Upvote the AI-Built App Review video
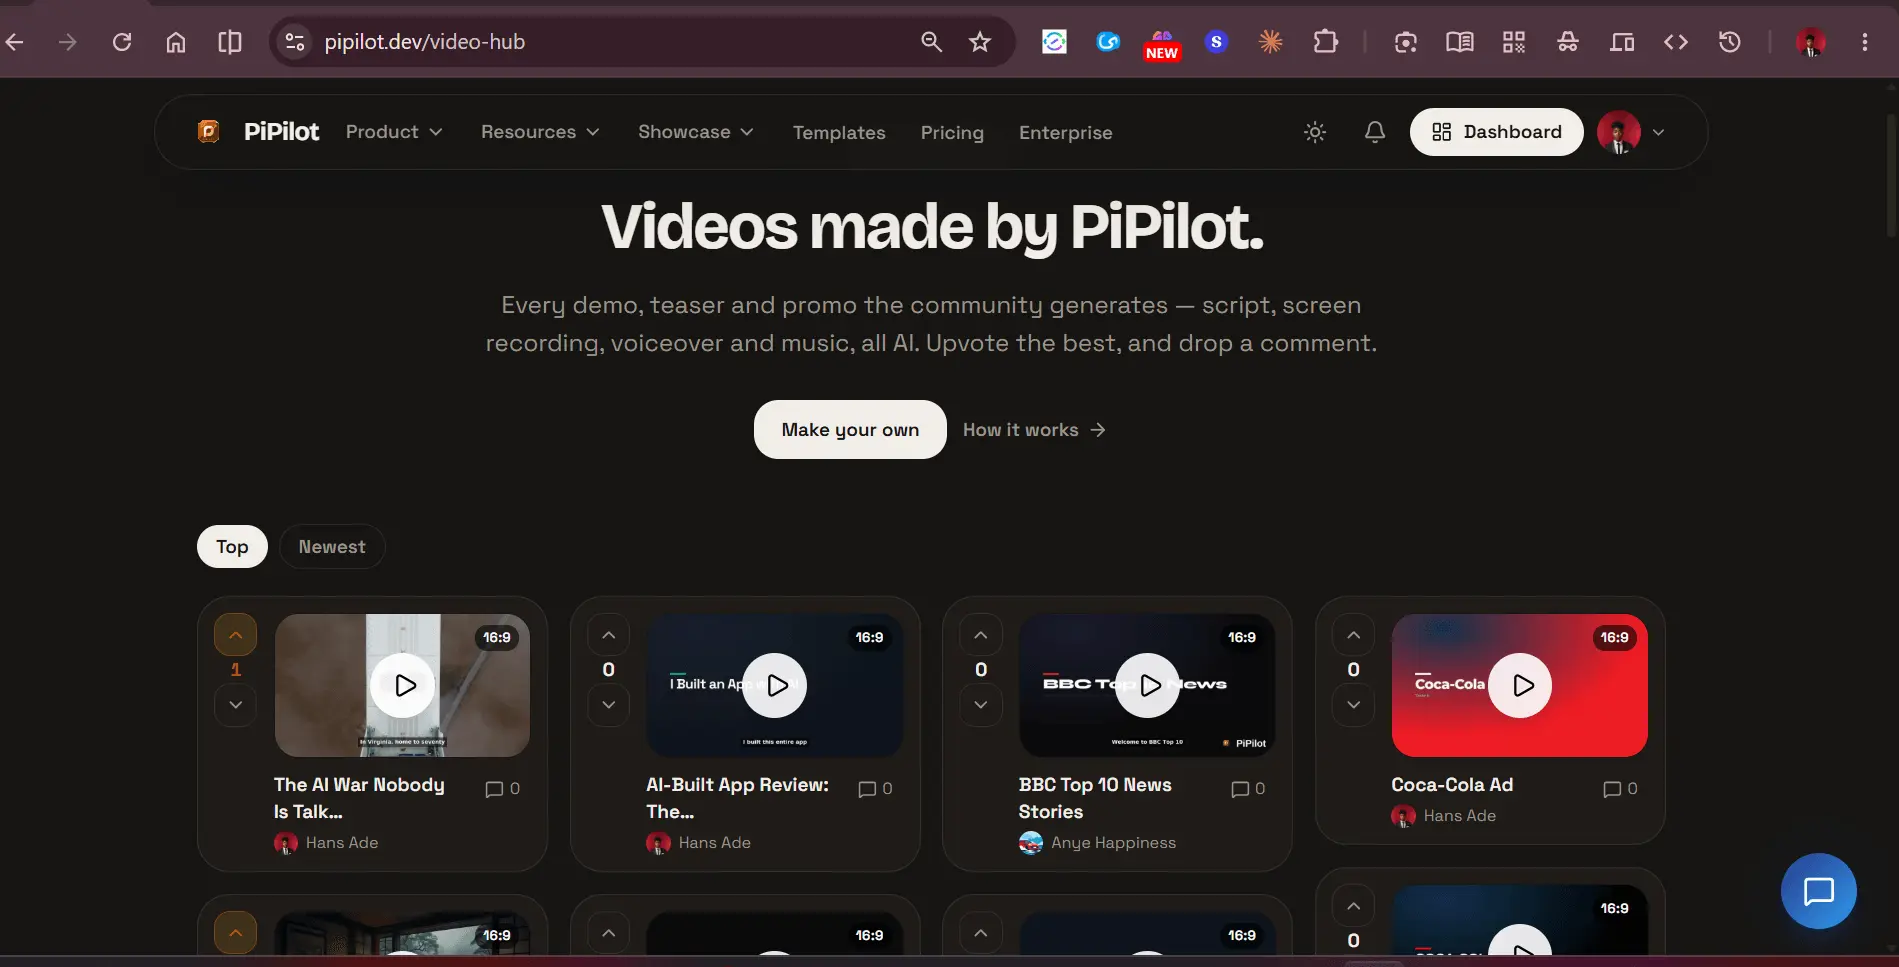 click(608, 635)
